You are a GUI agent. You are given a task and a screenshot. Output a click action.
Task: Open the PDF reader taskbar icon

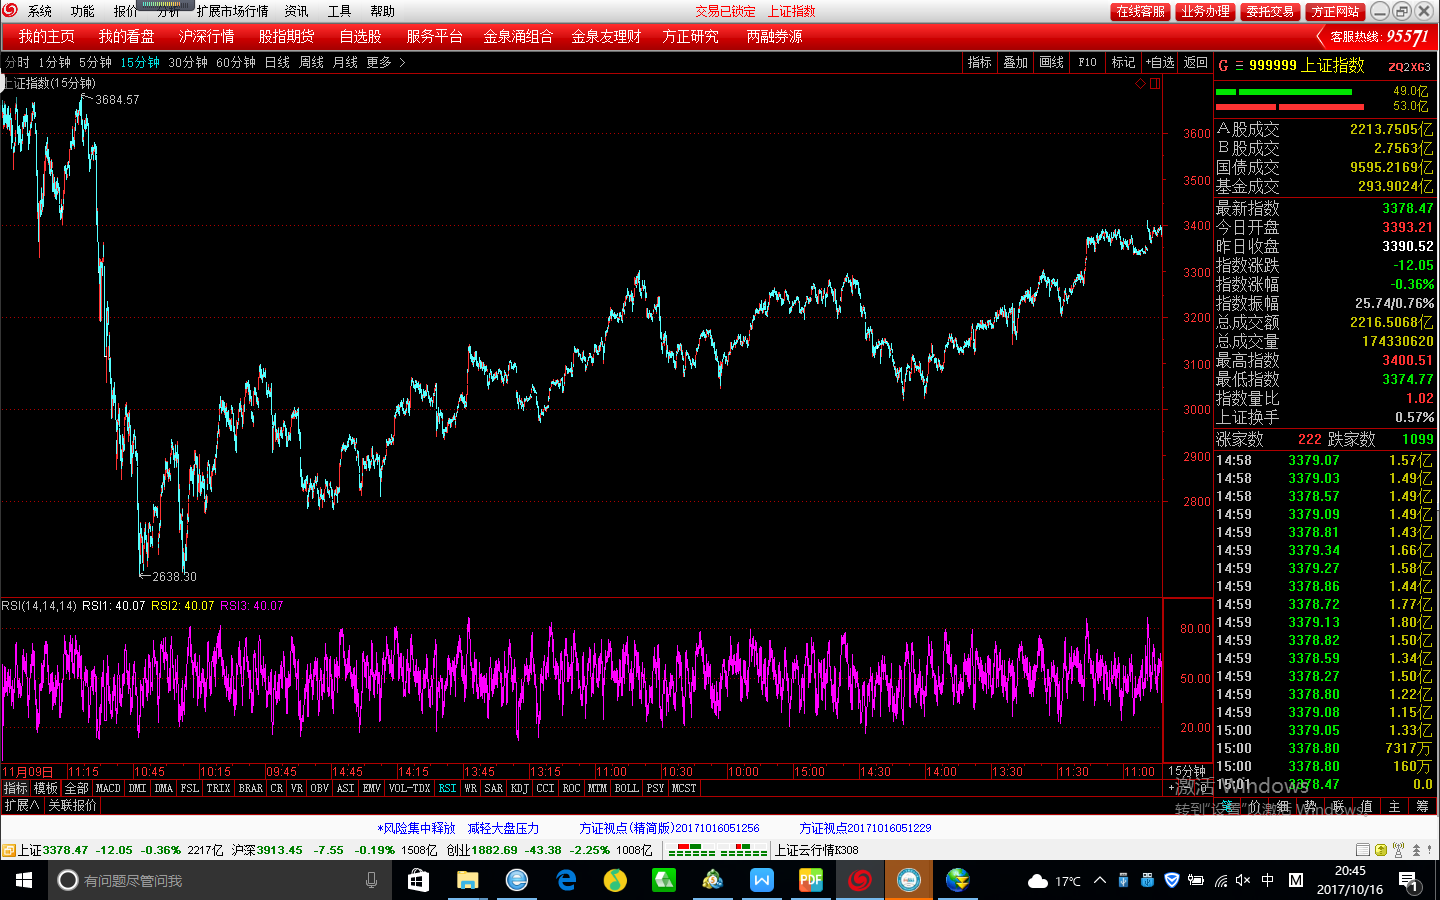811,880
